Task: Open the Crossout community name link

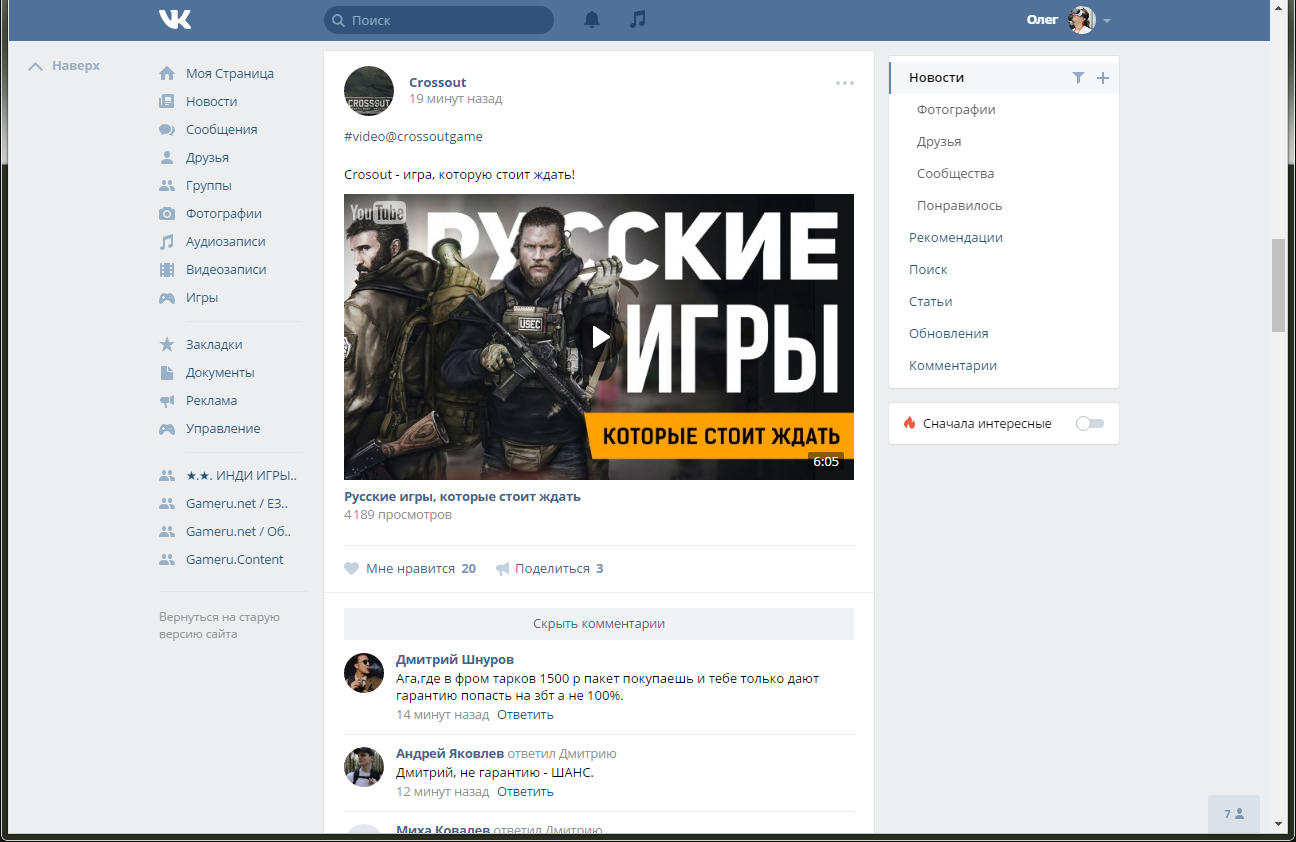Action: 438,82
